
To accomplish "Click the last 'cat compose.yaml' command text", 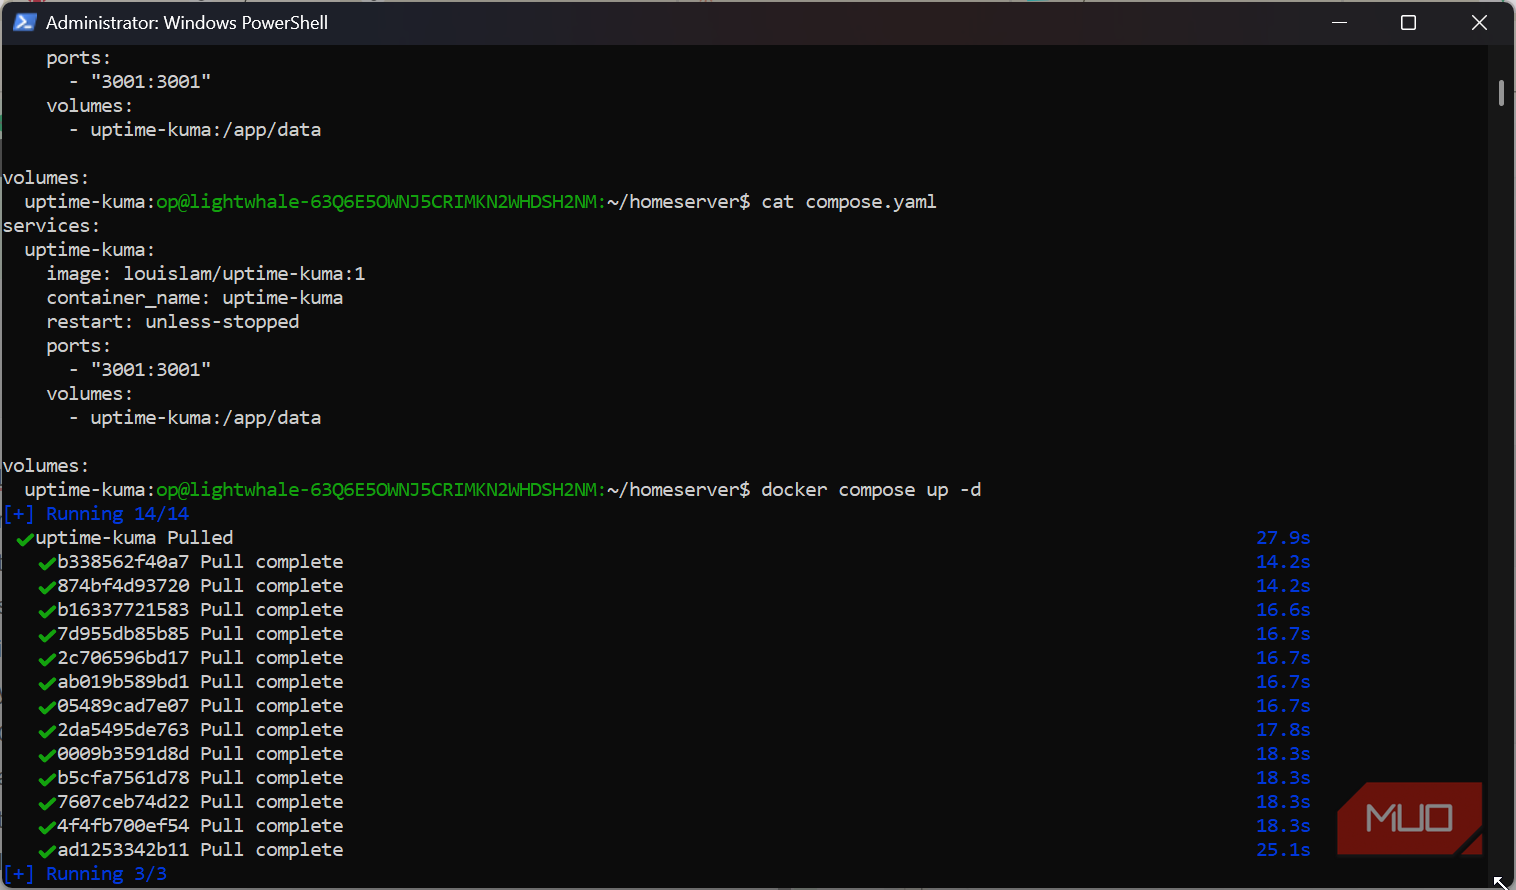I will coord(849,202).
